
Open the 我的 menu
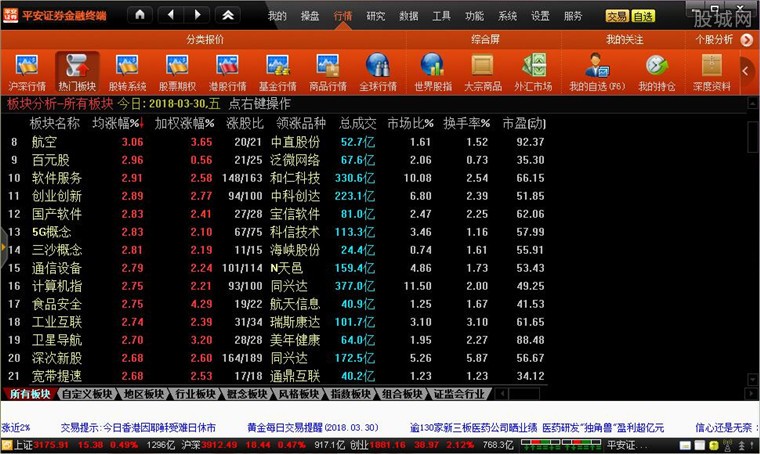[277, 16]
